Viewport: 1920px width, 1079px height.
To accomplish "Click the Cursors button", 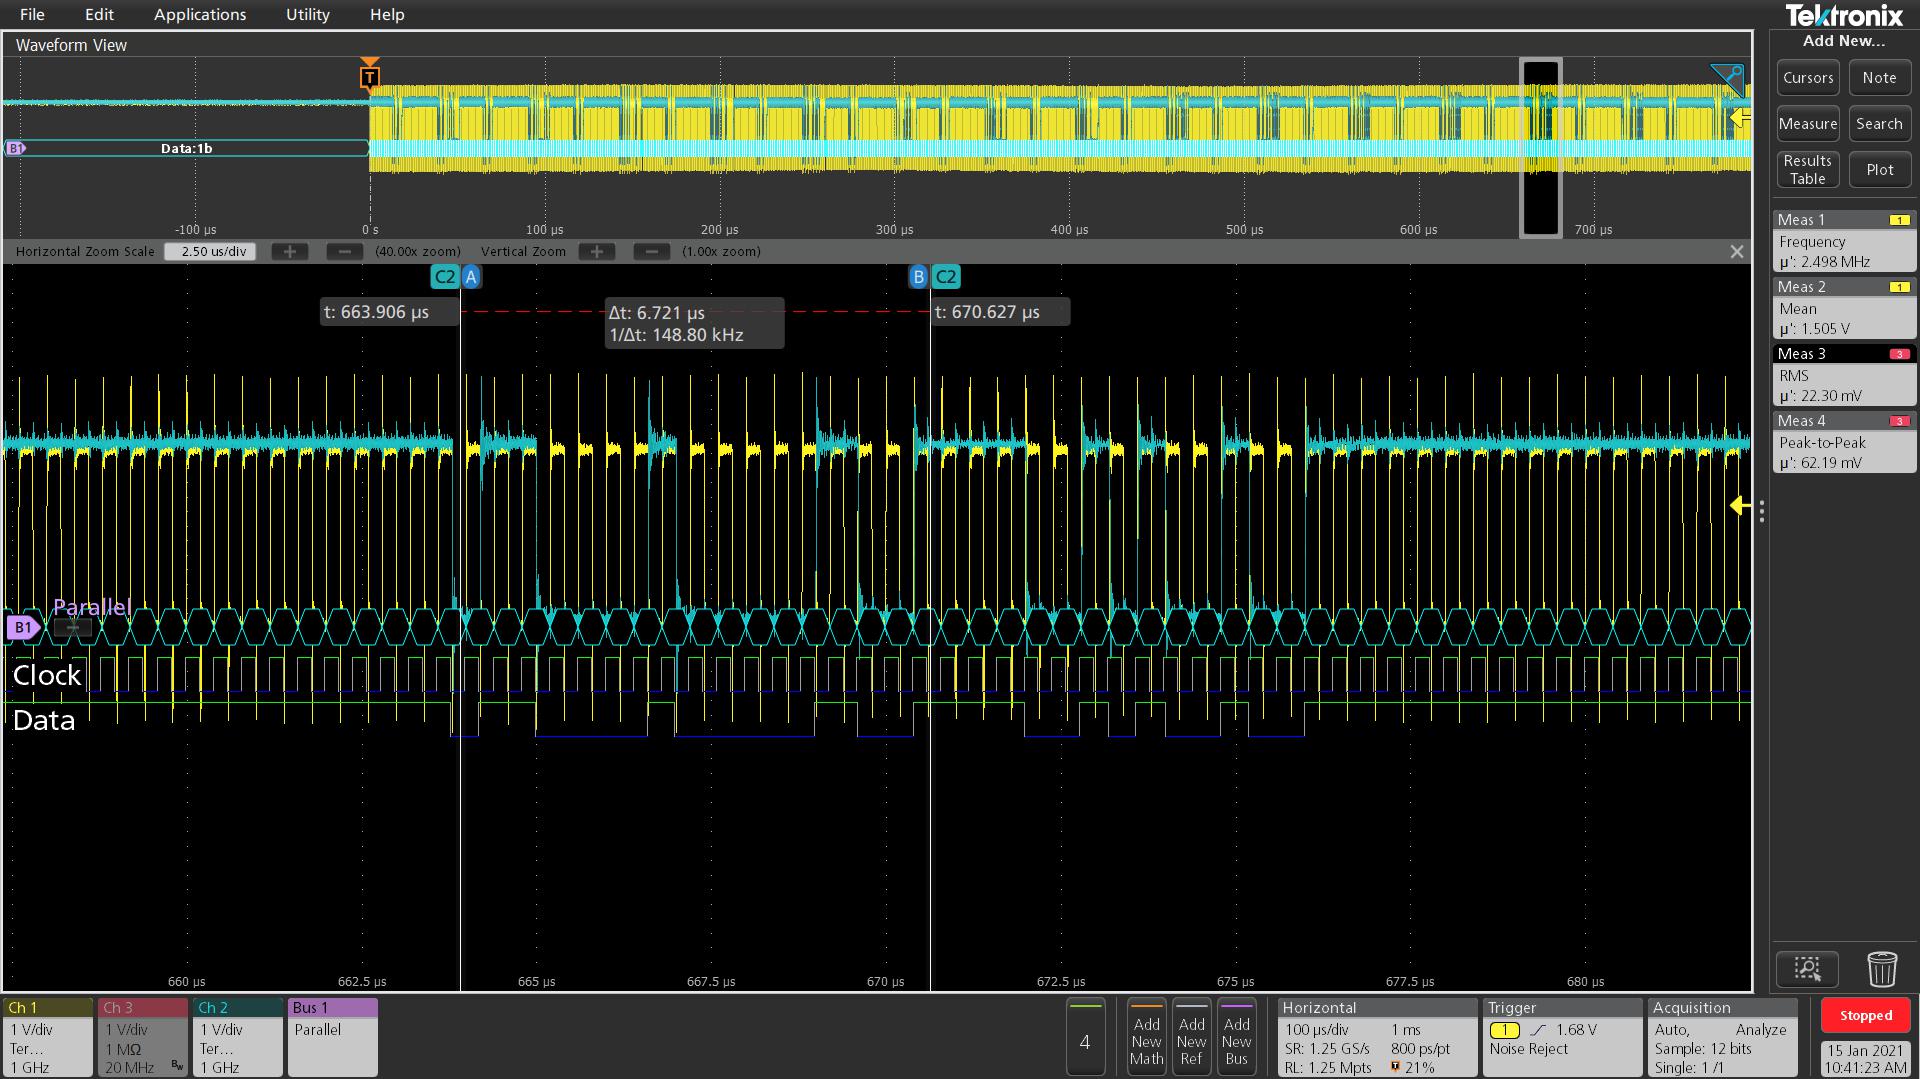I will click(1808, 78).
